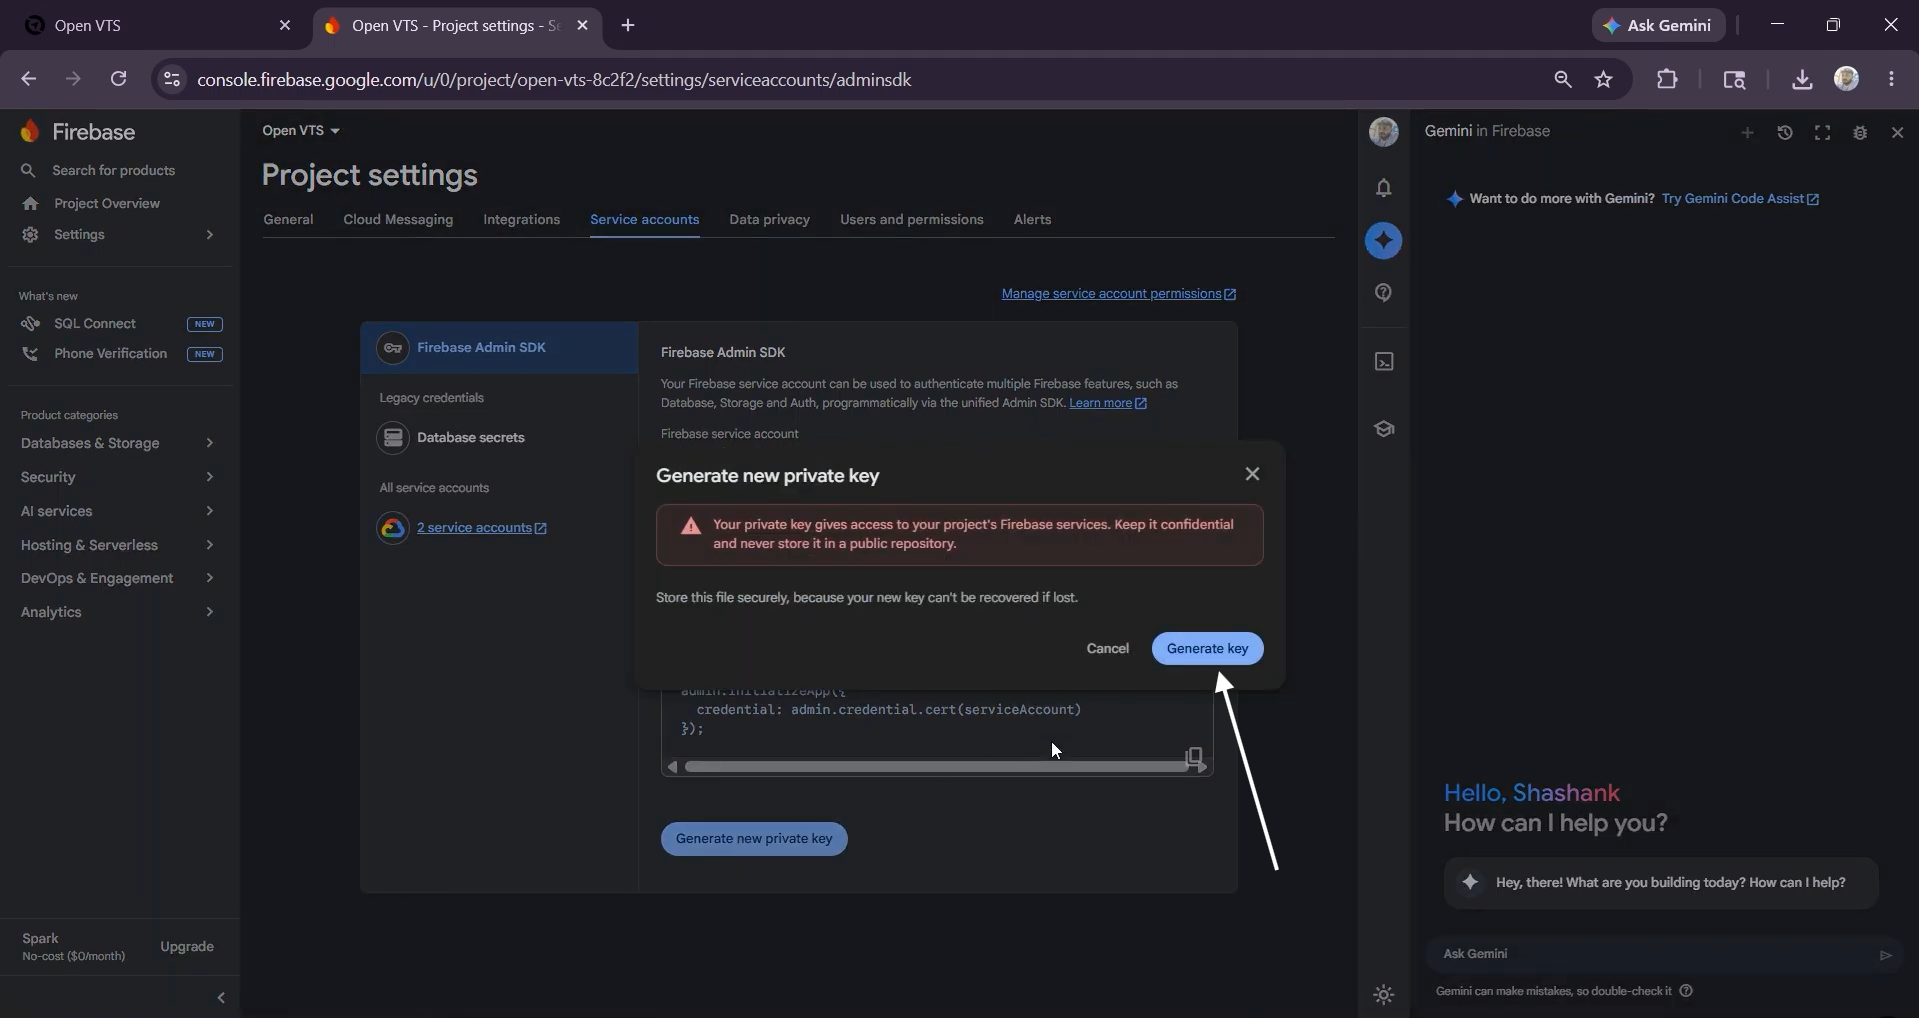The width and height of the screenshot is (1919, 1018).
Task: Select the Service accounts tab
Action: point(644,220)
